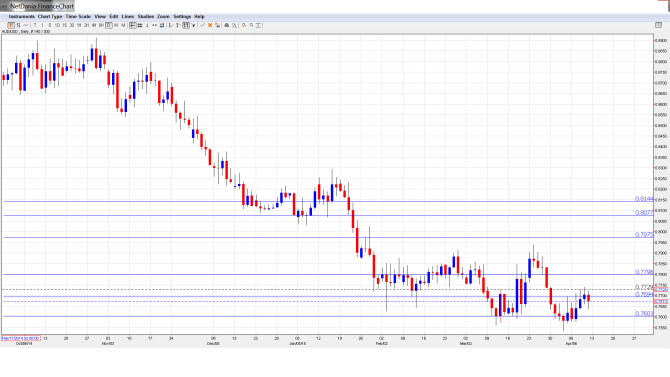The image size is (670, 377).
Task: Open the Lines menu
Action: point(128,17)
